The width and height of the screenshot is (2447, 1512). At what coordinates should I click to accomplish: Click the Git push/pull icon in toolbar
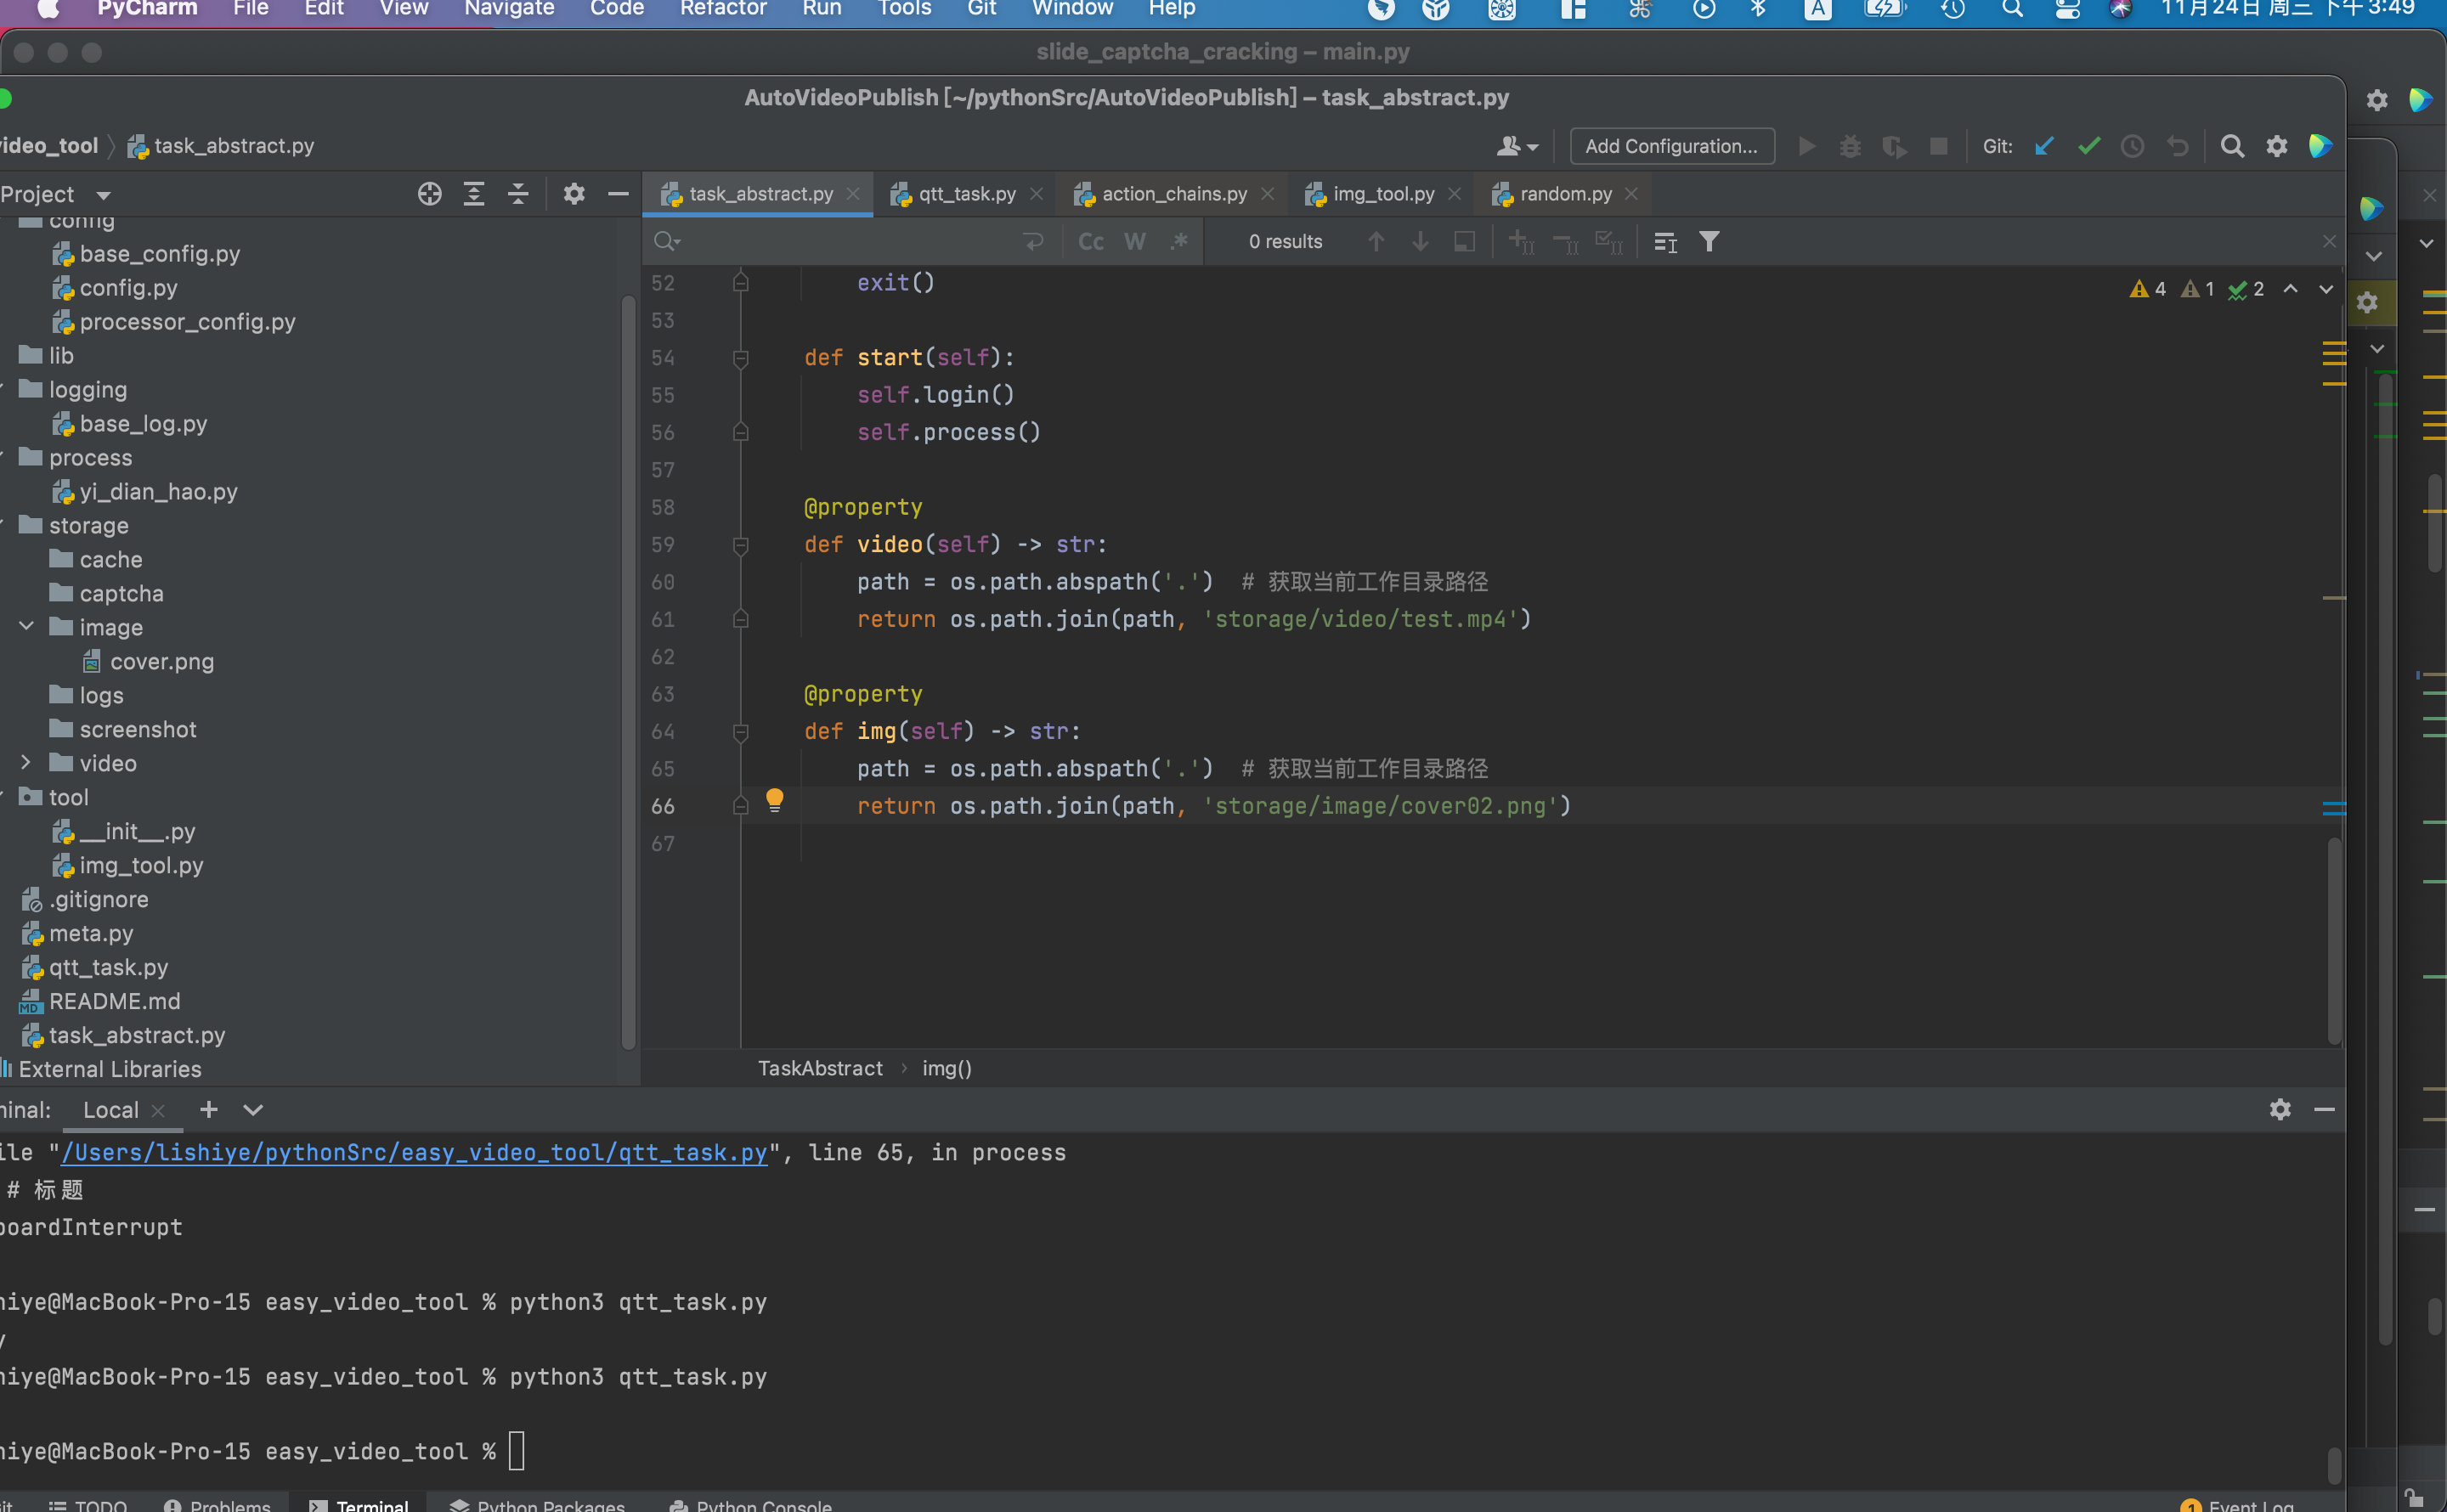(2045, 145)
